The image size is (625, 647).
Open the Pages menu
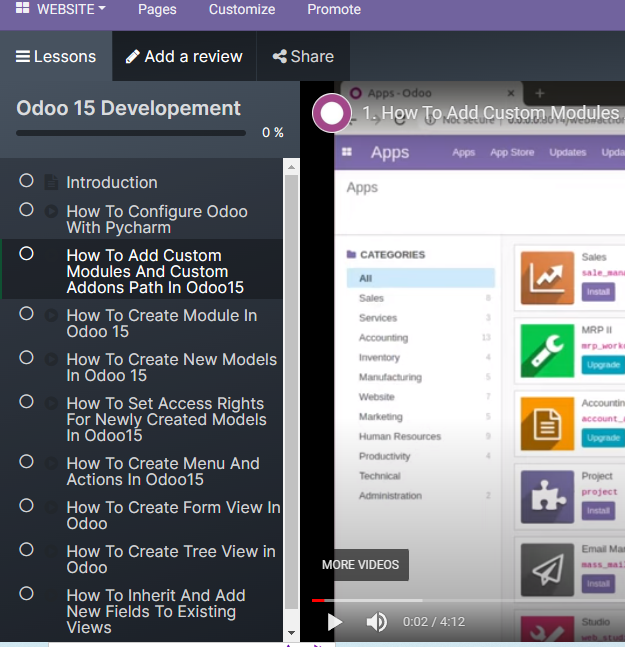(x=157, y=9)
